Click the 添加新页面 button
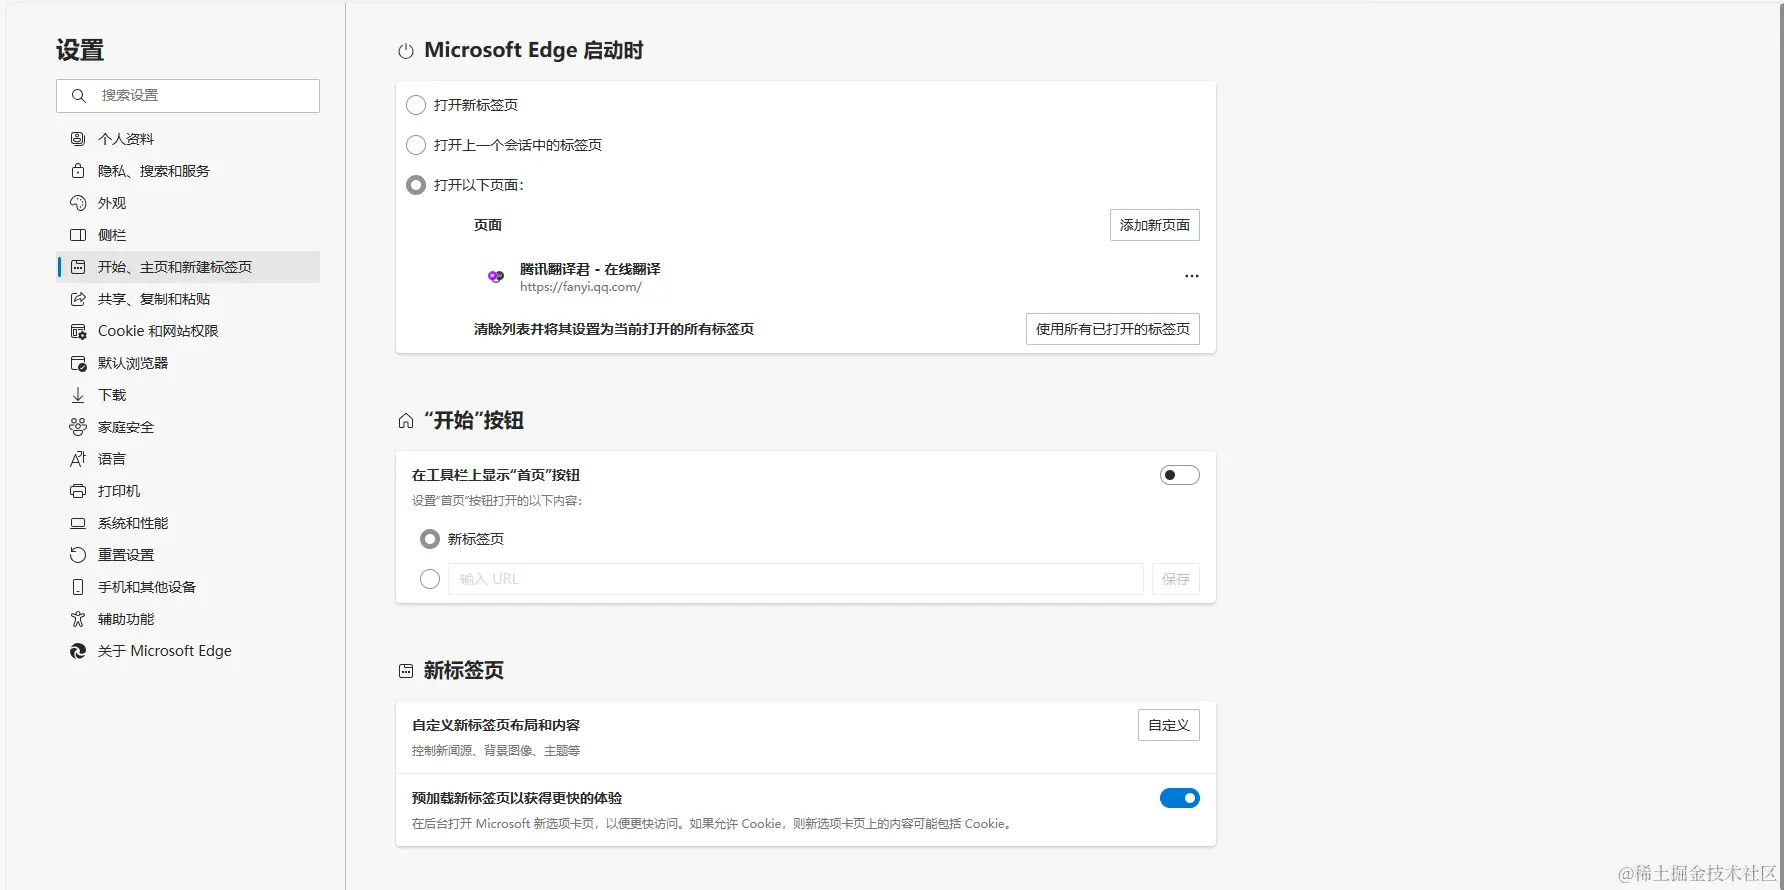 (x=1155, y=225)
